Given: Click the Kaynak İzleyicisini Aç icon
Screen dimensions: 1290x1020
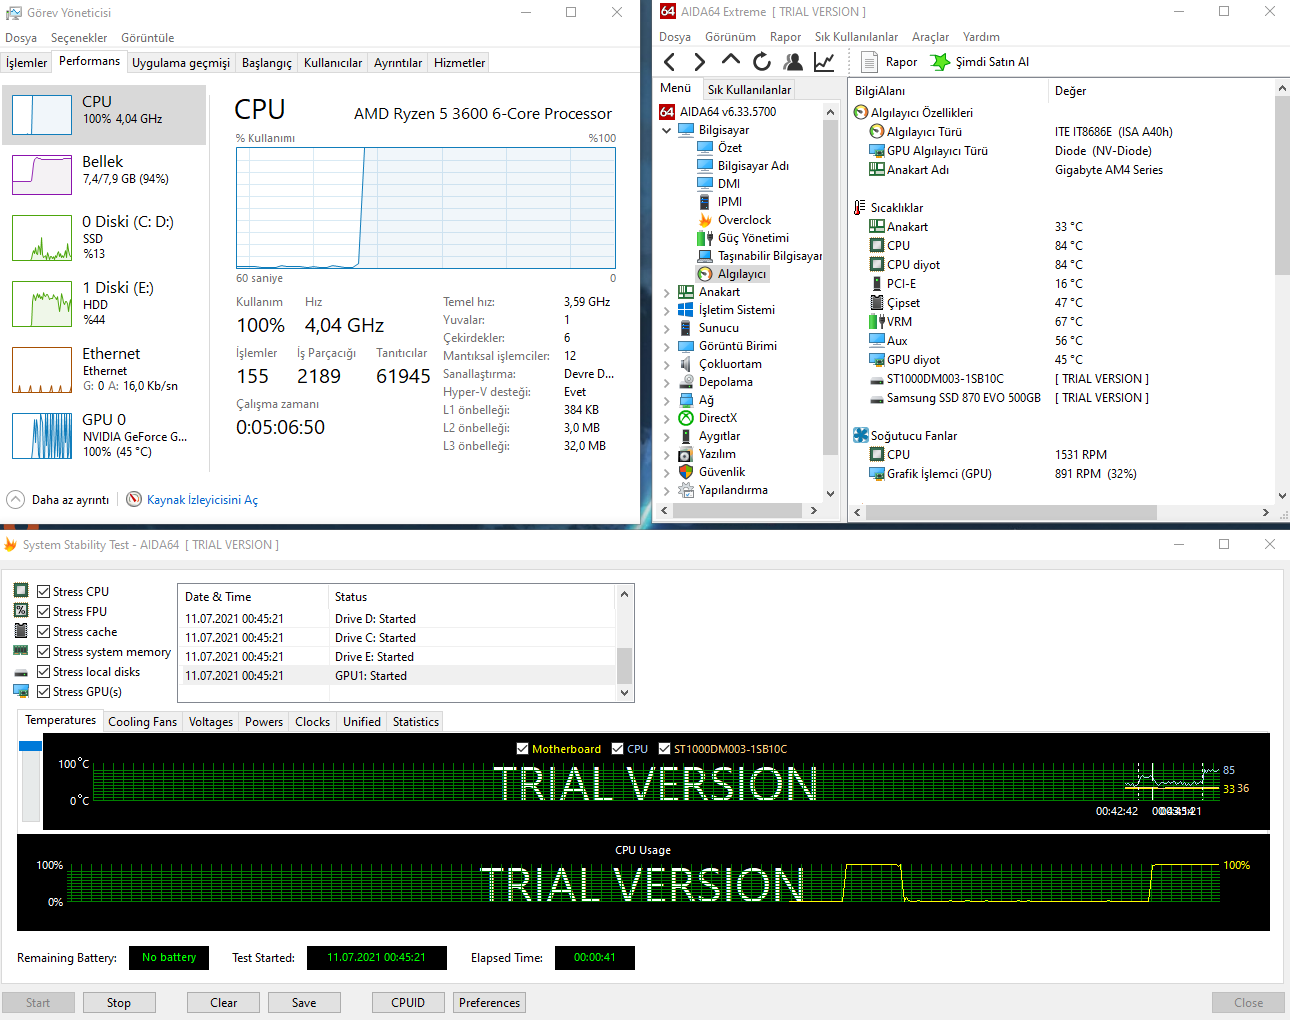Looking at the screenshot, I should 134,499.
